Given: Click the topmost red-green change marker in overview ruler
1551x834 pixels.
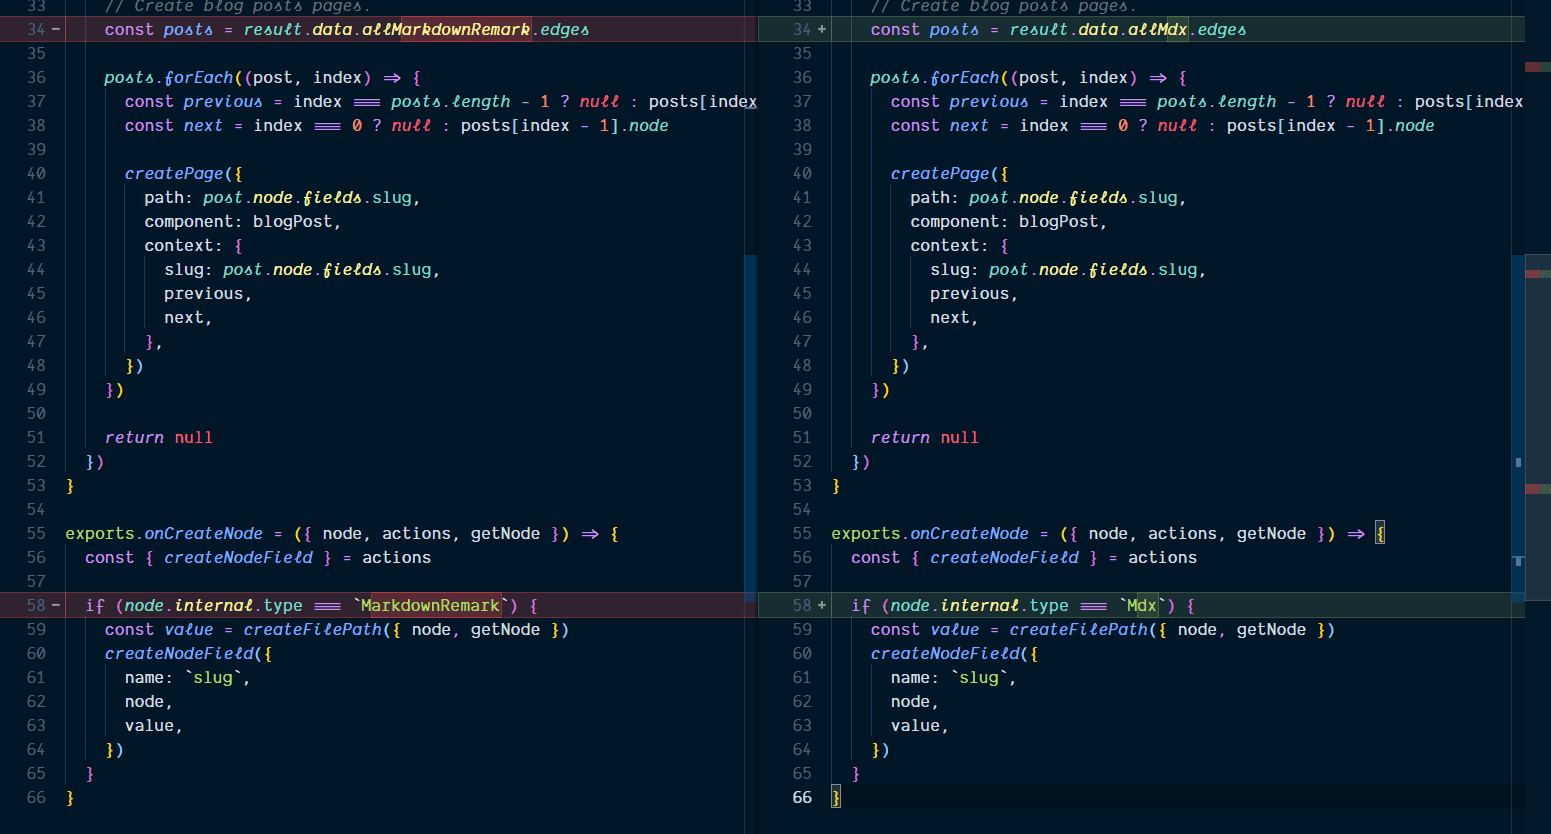Looking at the screenshot, I should [1537, 67].
